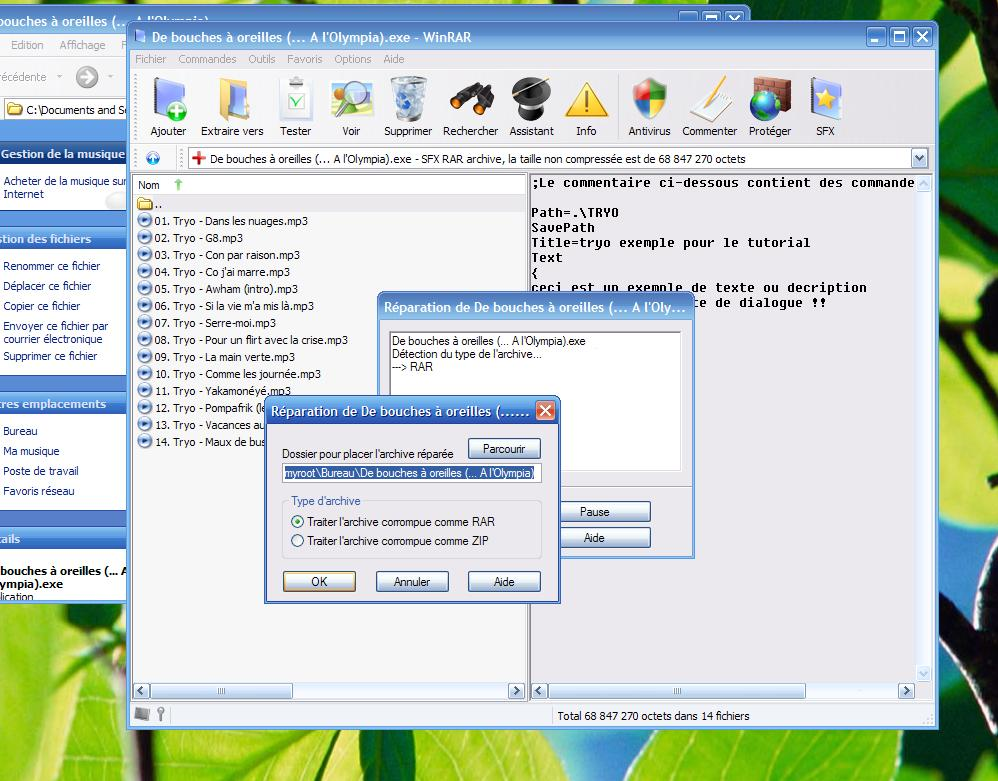Select 'Traiter l'archive corrompue comme ZIP'
This screenshot has width=998, height=781.
297,541
